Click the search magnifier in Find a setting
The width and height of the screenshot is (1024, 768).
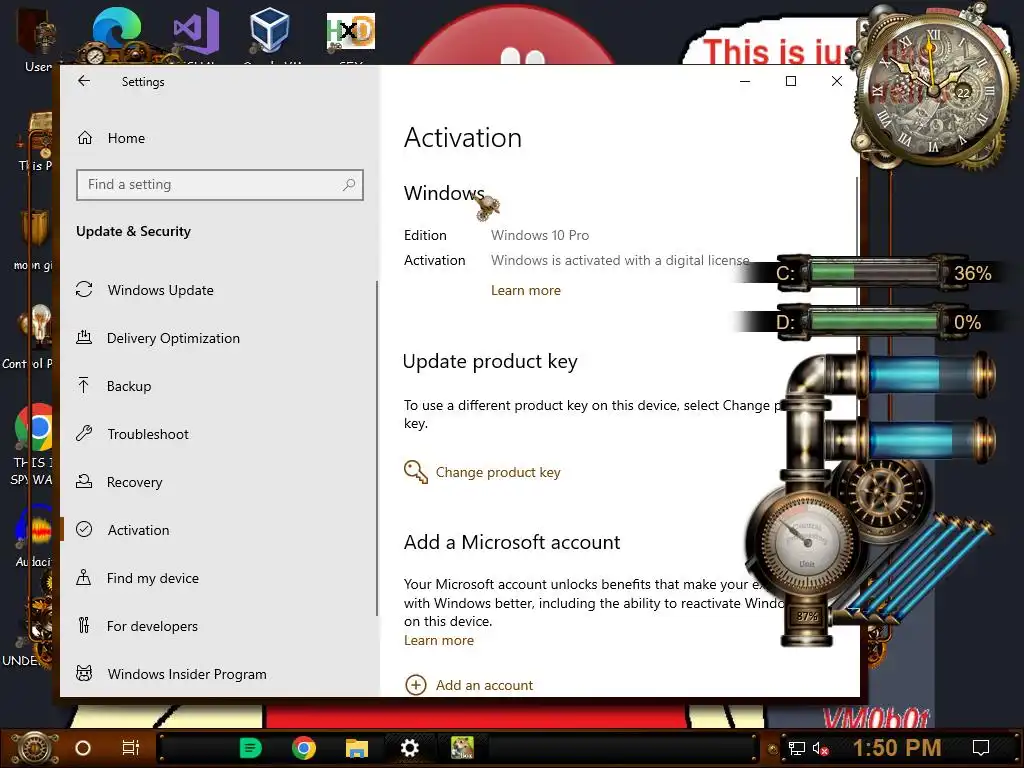[x=349, y=185]
